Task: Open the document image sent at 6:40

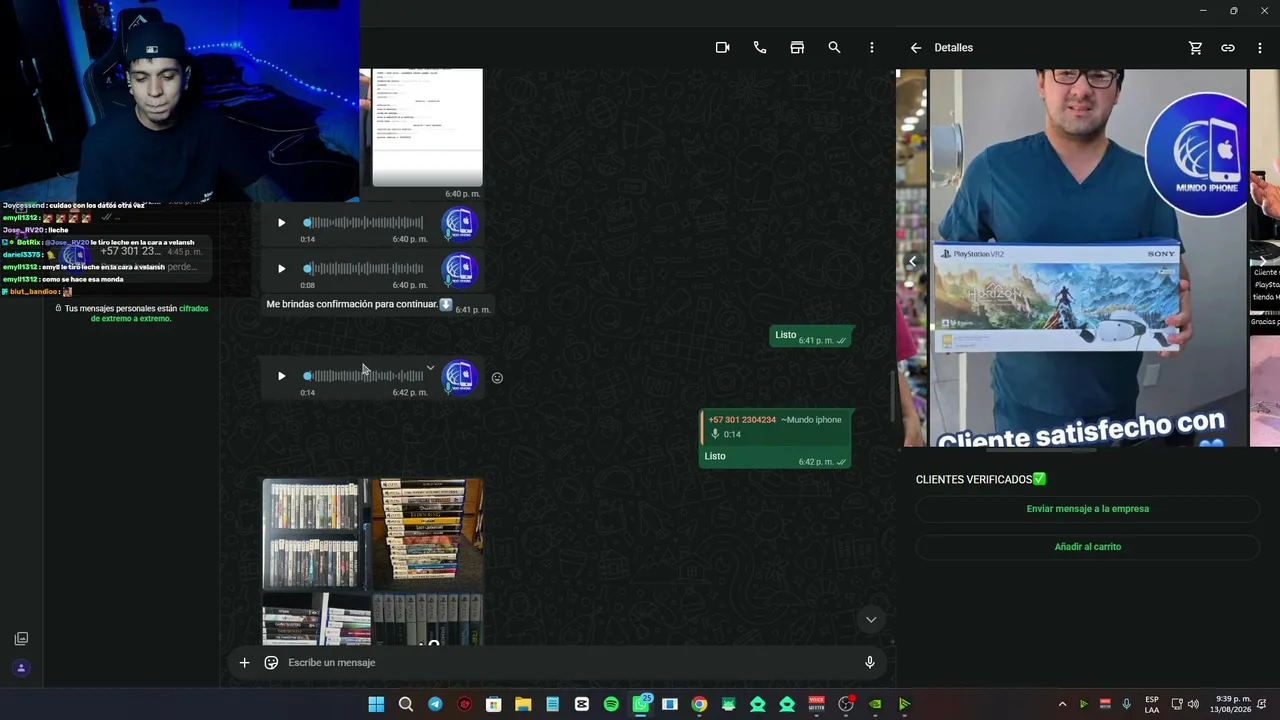Action: (x=427, y=127)
